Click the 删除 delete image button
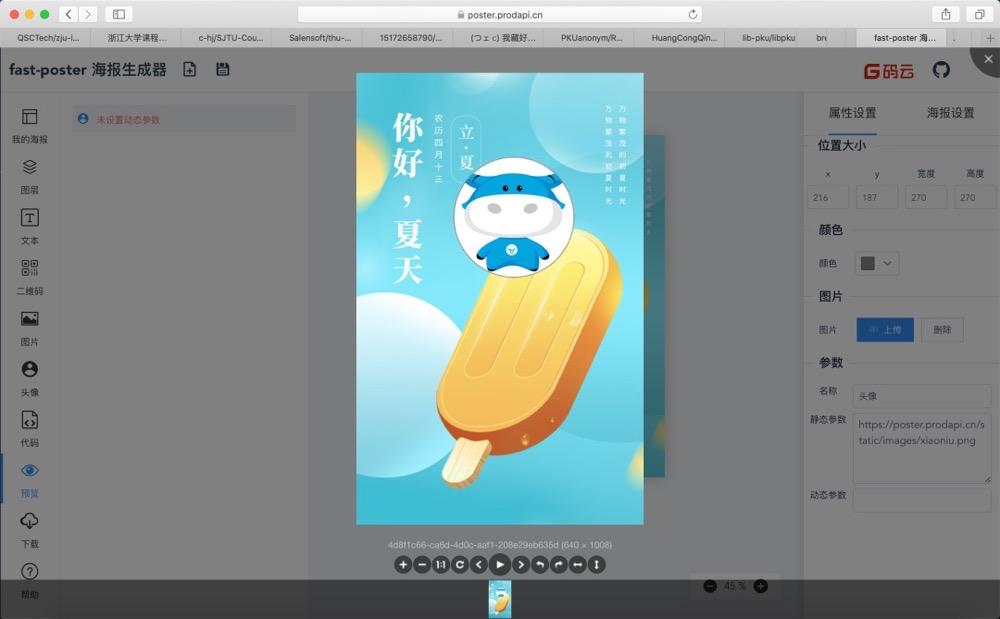This screenshot has height=619, width=1000. point(941,329)
